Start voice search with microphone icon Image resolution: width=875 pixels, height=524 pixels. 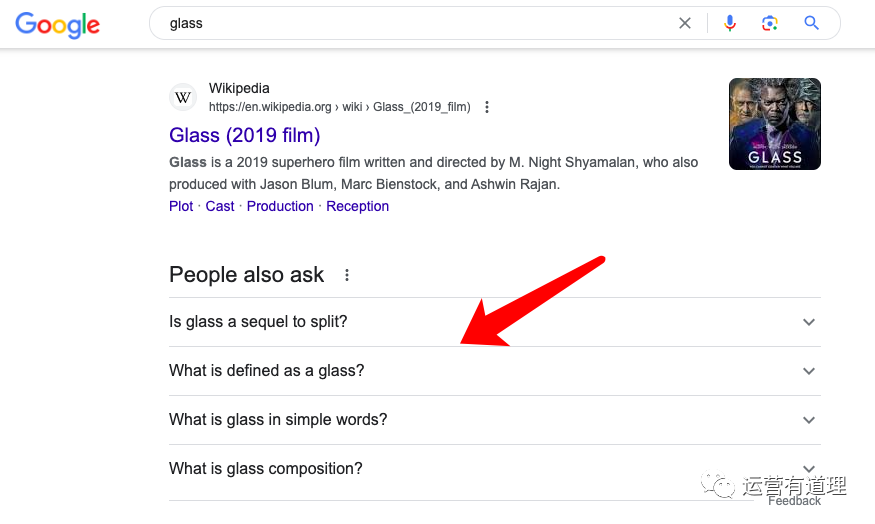pyautogui.click(x=730, y=23)
